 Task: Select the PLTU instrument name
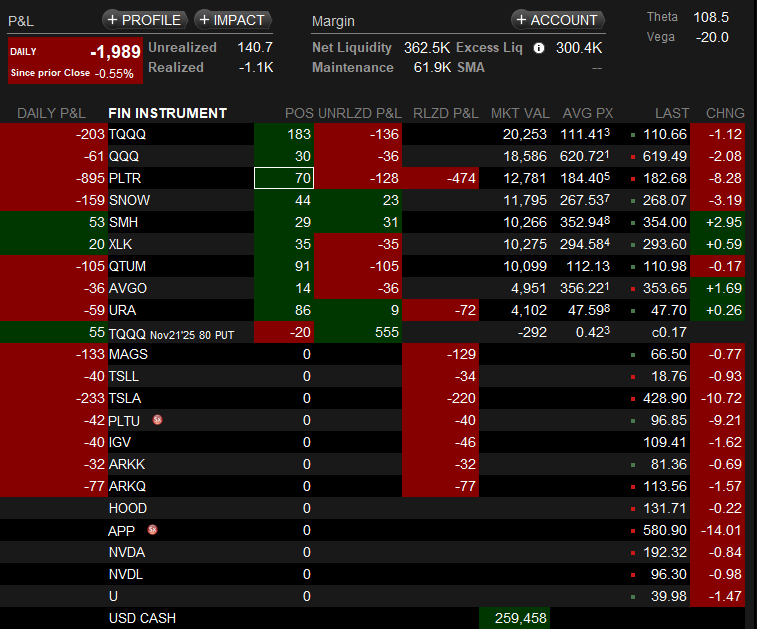124,420
